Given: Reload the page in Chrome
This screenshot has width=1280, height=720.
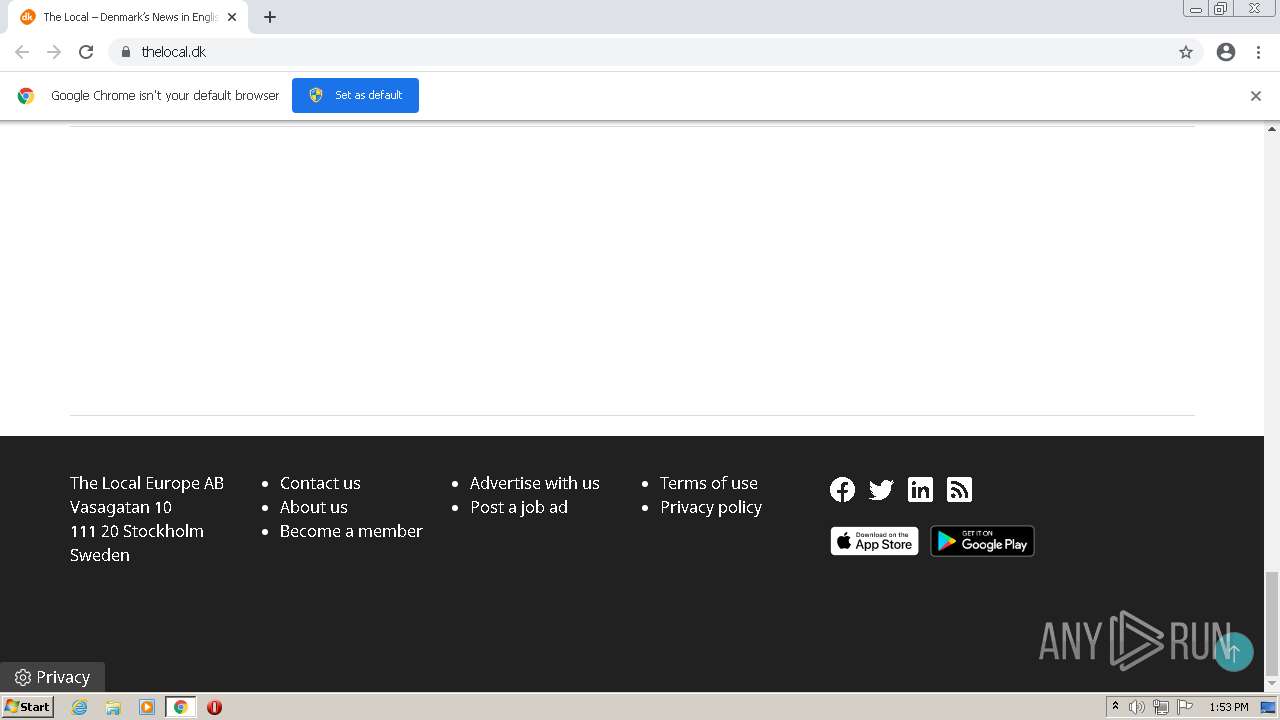Looking at the screenshot, I should (x=86, y=52).
